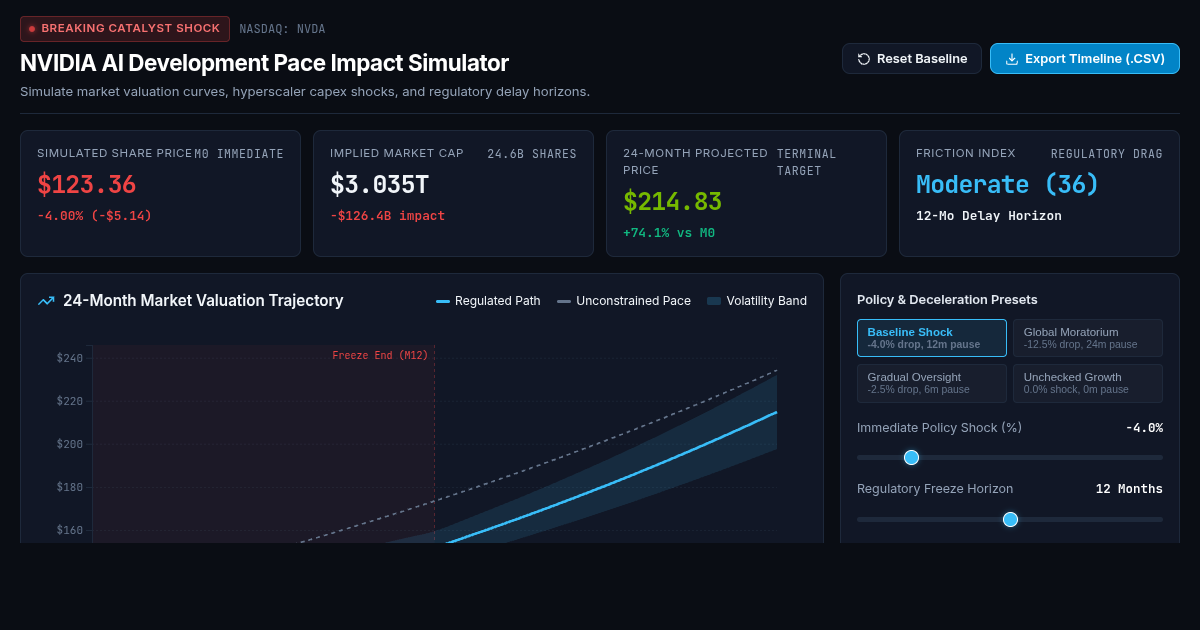Click the M0 IMMEDIATE label

[239, 154]
